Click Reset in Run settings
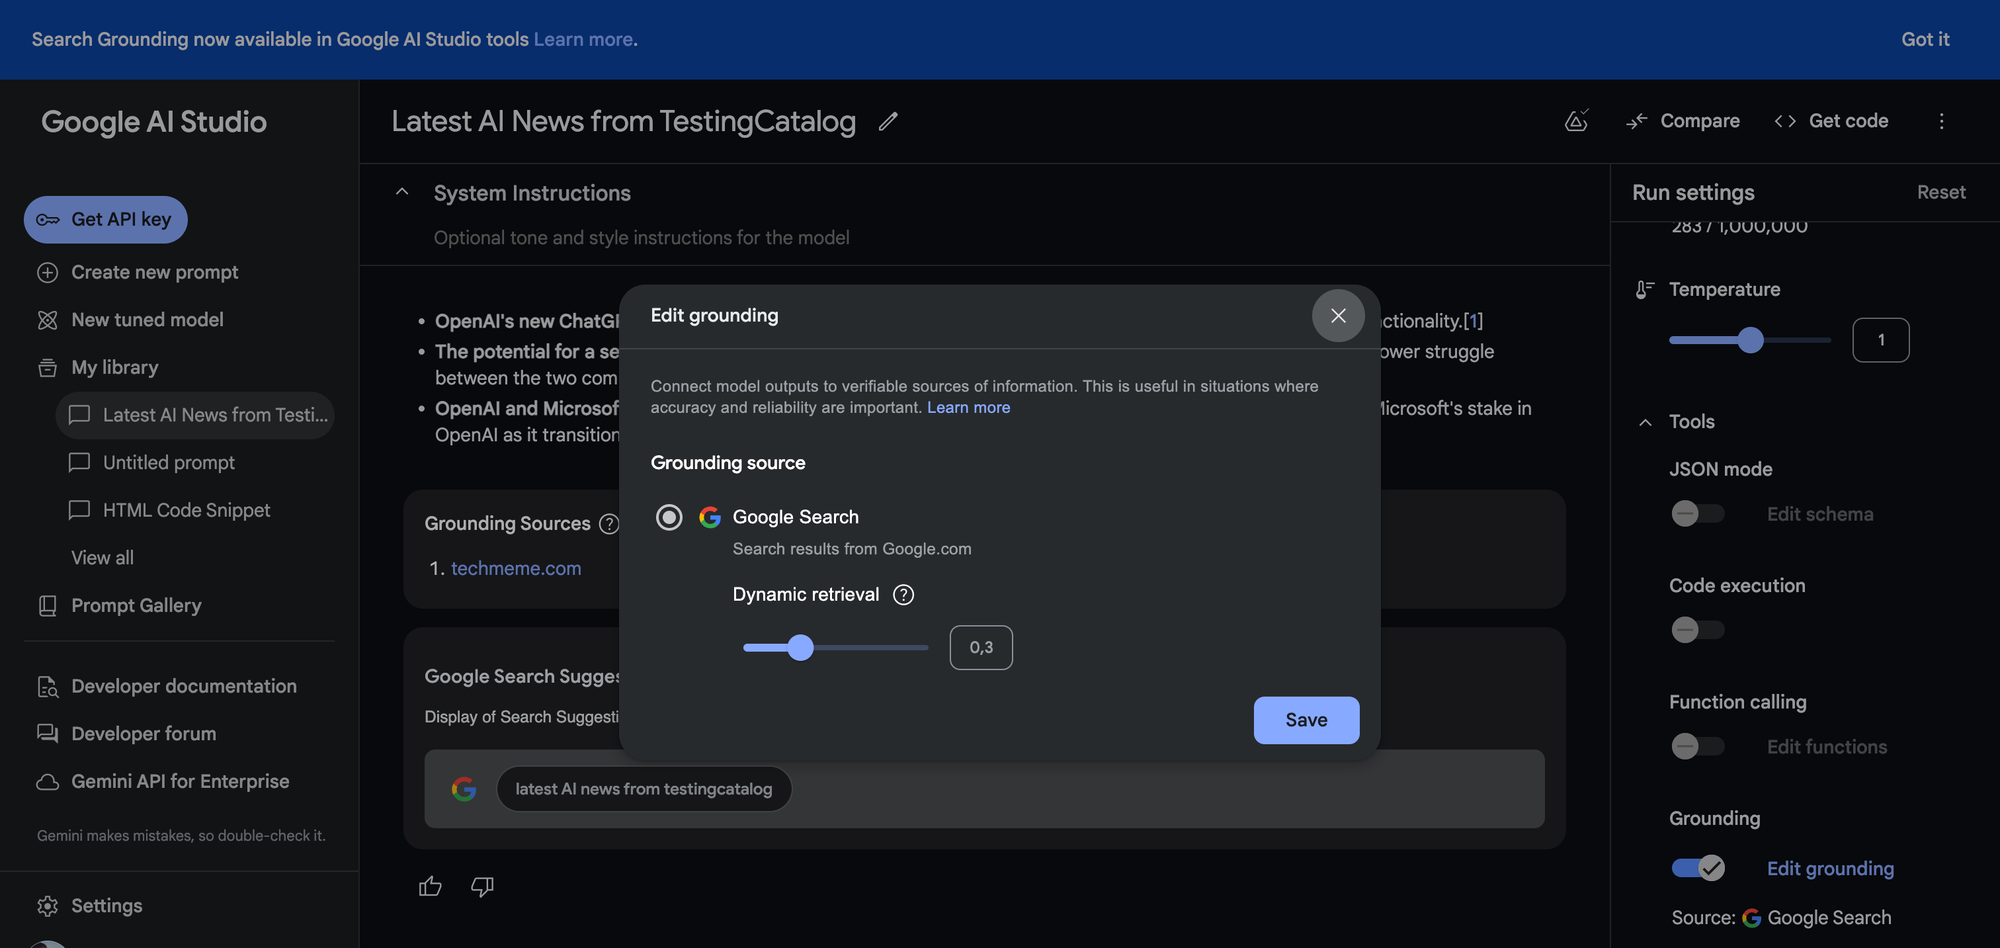The width and height of the screenshot is (2000, 948). click(1941, 192)
